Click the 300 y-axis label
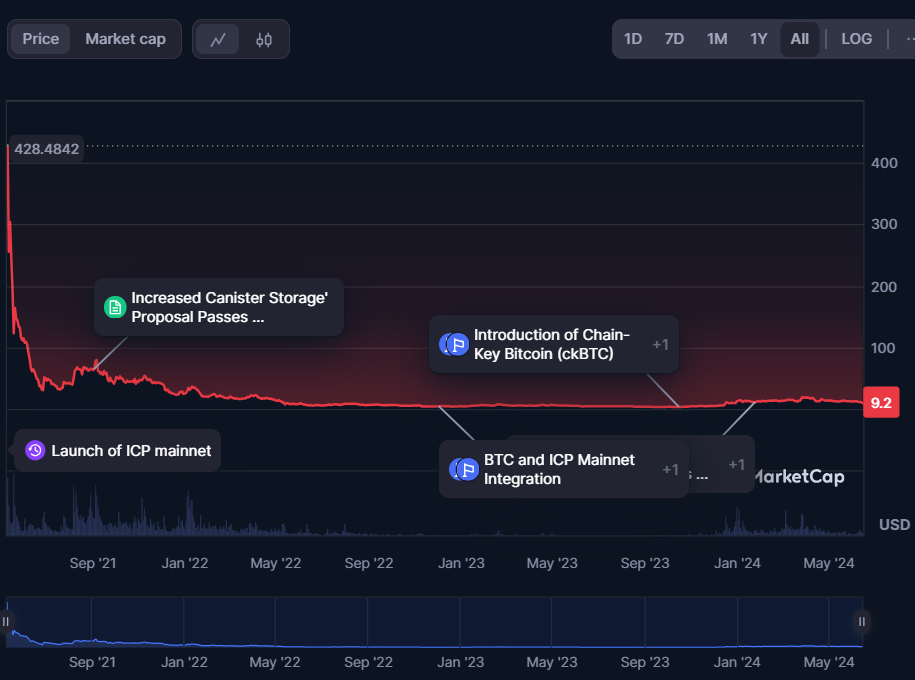 884,224
